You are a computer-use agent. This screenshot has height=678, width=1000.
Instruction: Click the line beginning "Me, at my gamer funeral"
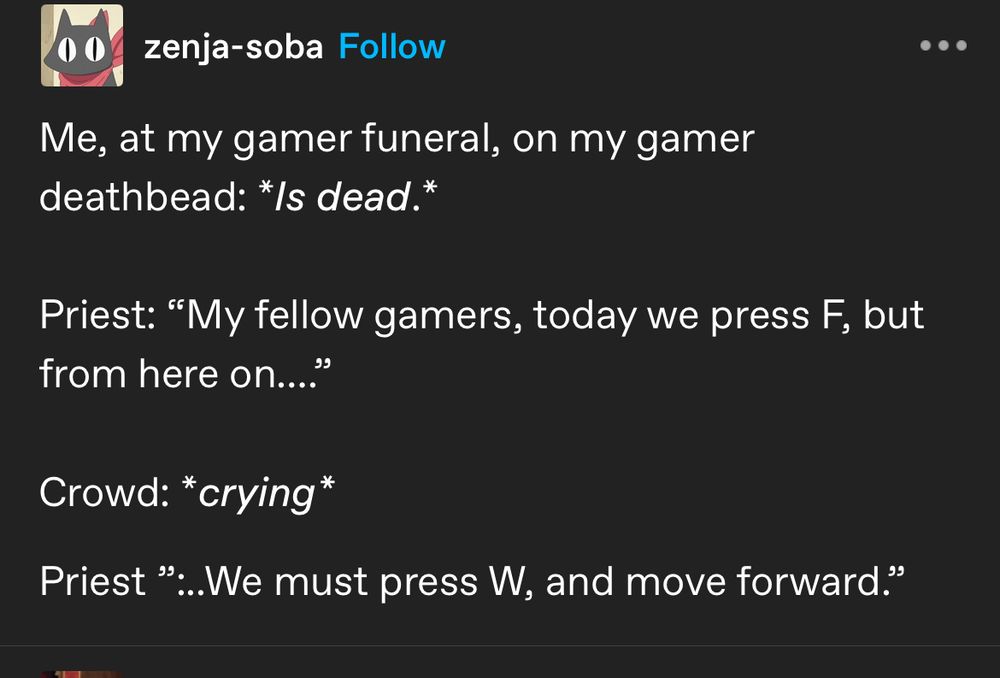pos(396,138)
